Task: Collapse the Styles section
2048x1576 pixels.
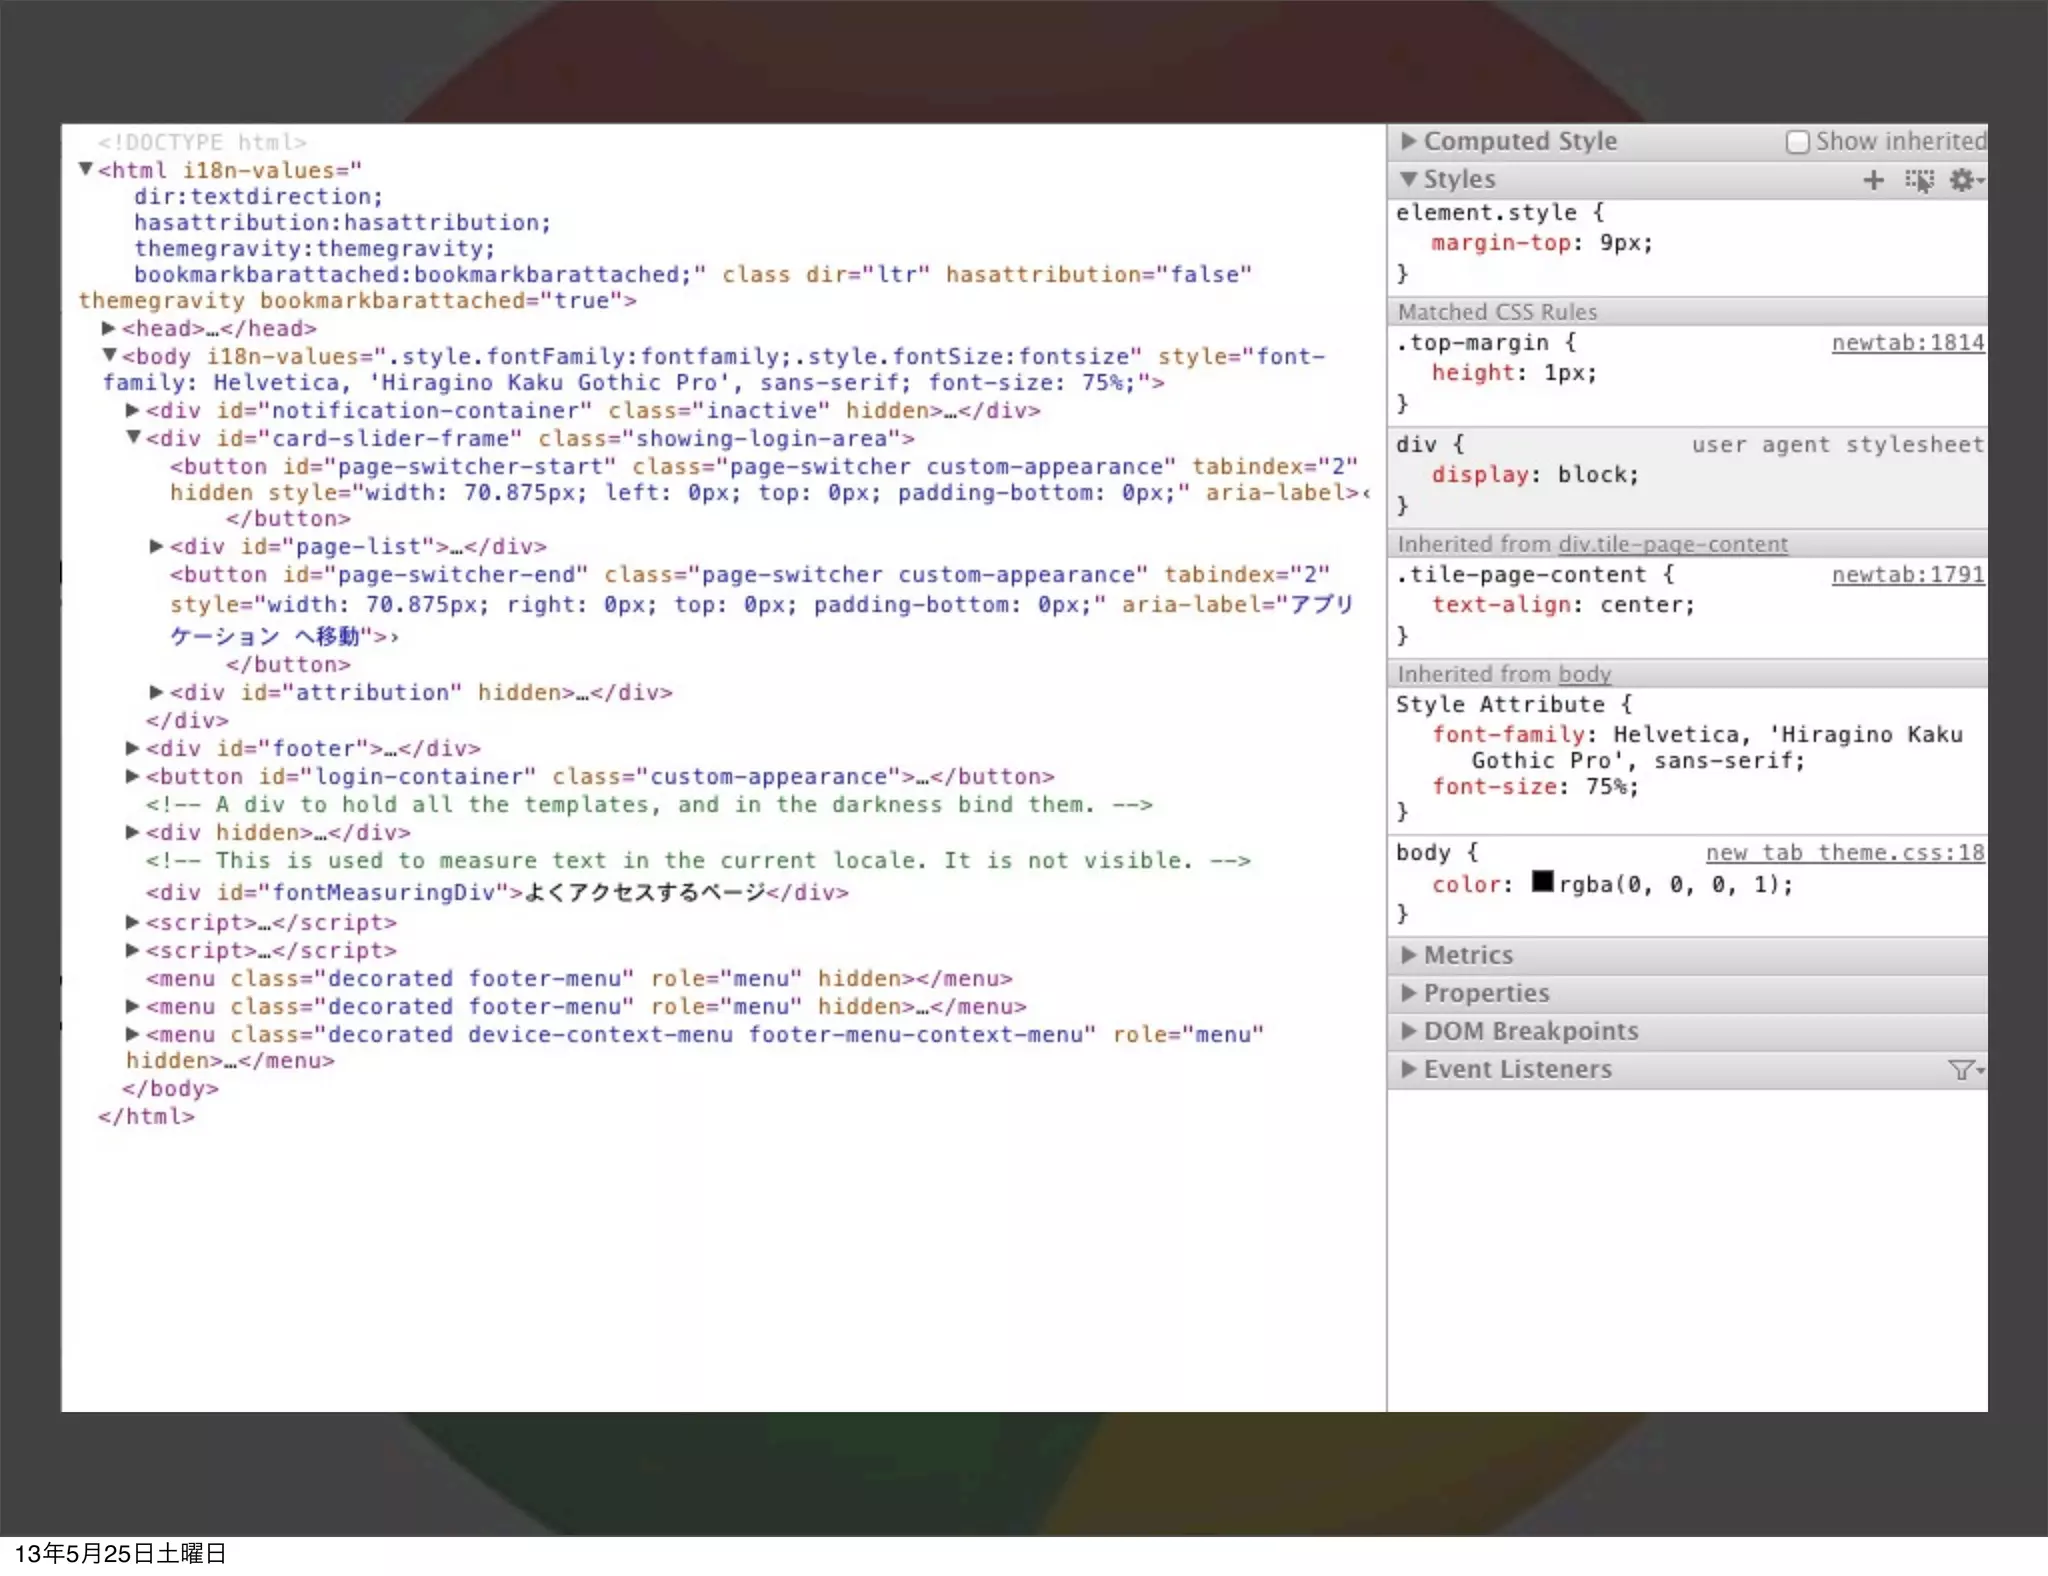Action: [x=1409, y=180]
